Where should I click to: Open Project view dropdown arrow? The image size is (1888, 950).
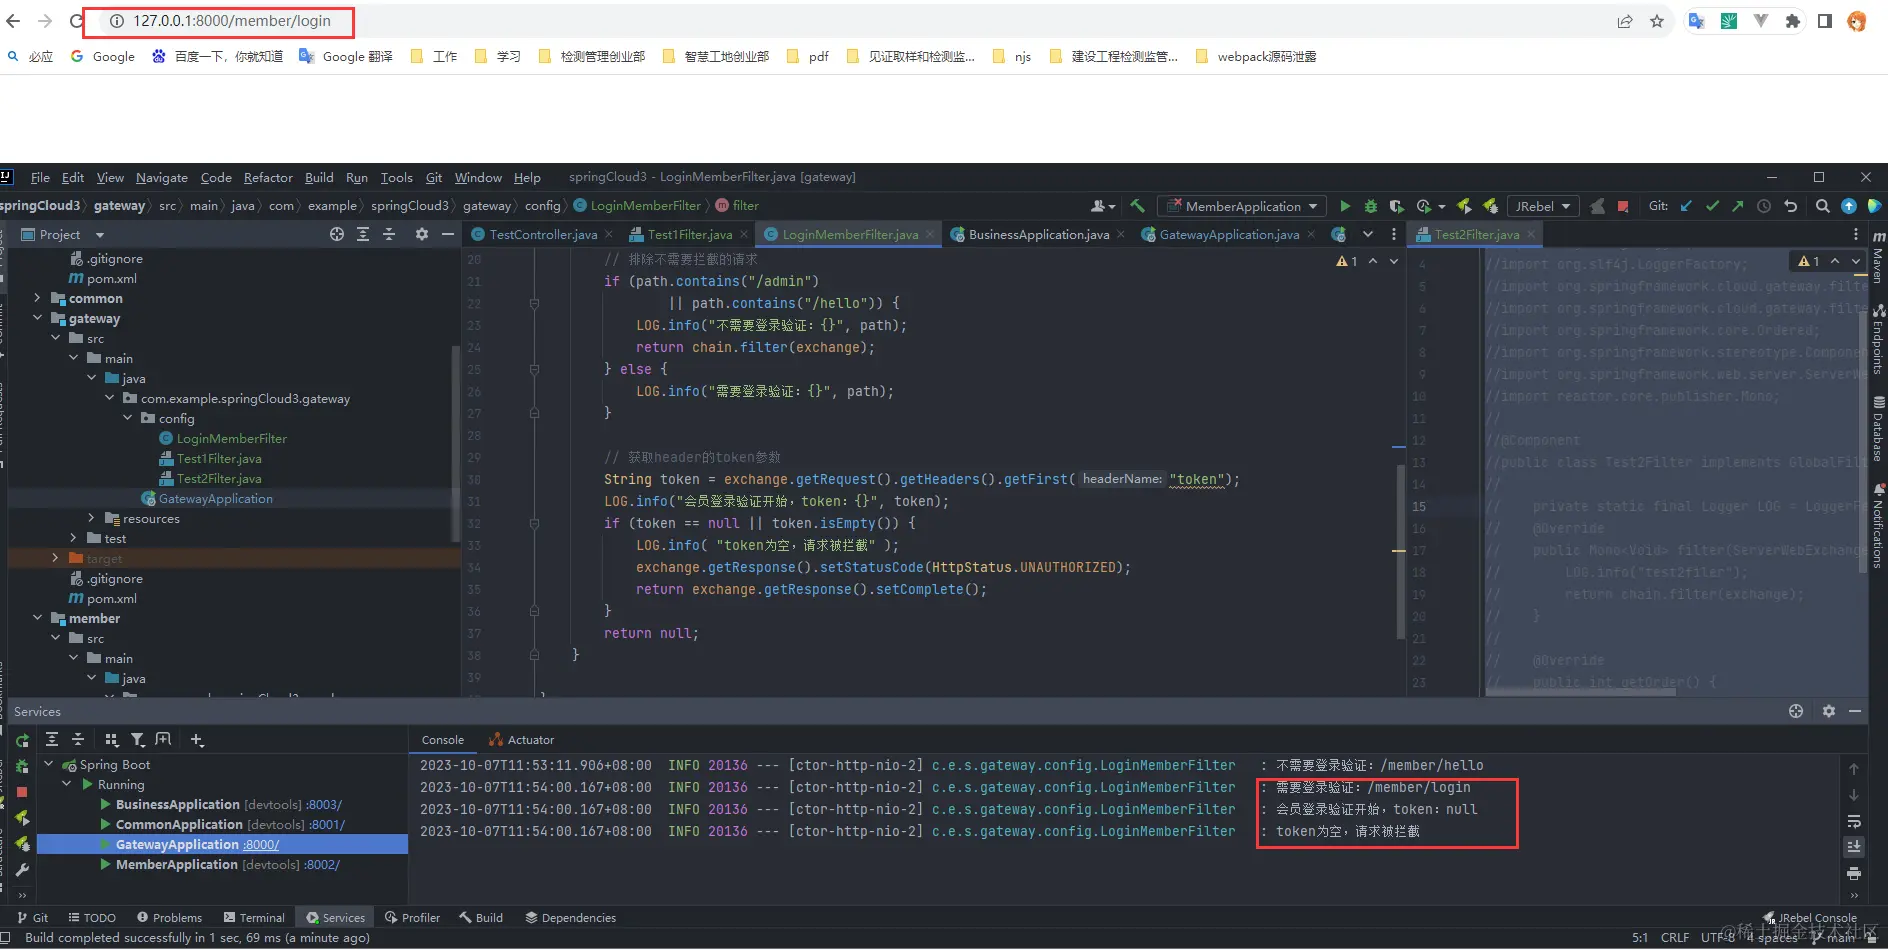coord(100,235)
